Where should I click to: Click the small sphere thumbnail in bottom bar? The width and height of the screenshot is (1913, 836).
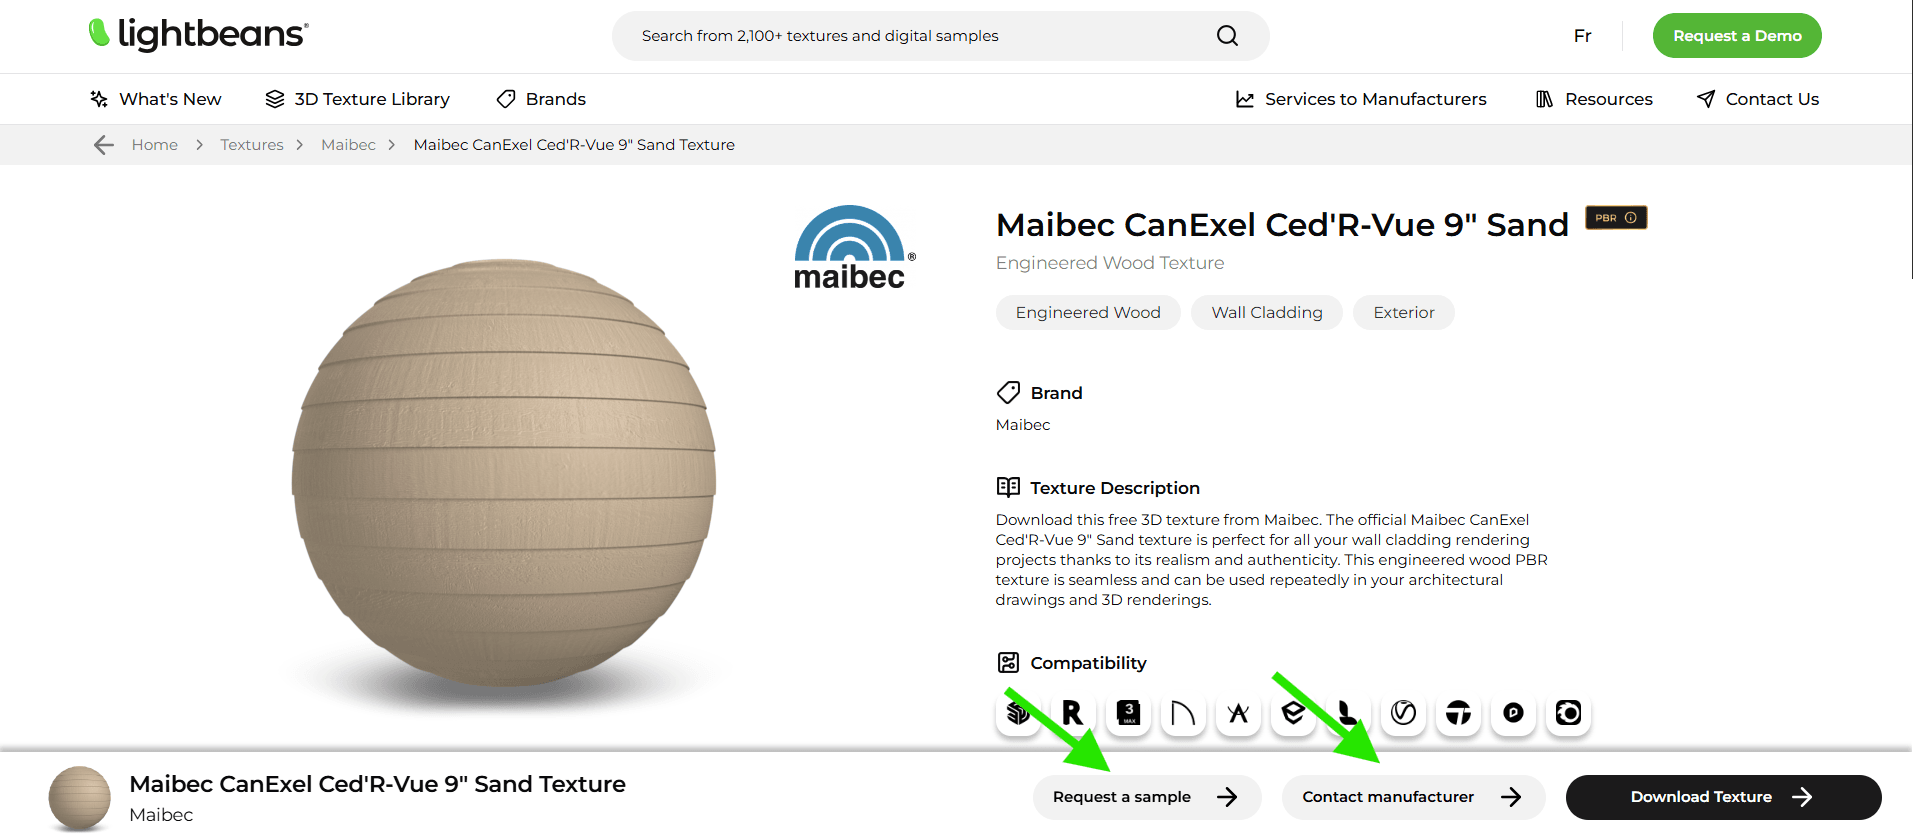tap(80, 798)
